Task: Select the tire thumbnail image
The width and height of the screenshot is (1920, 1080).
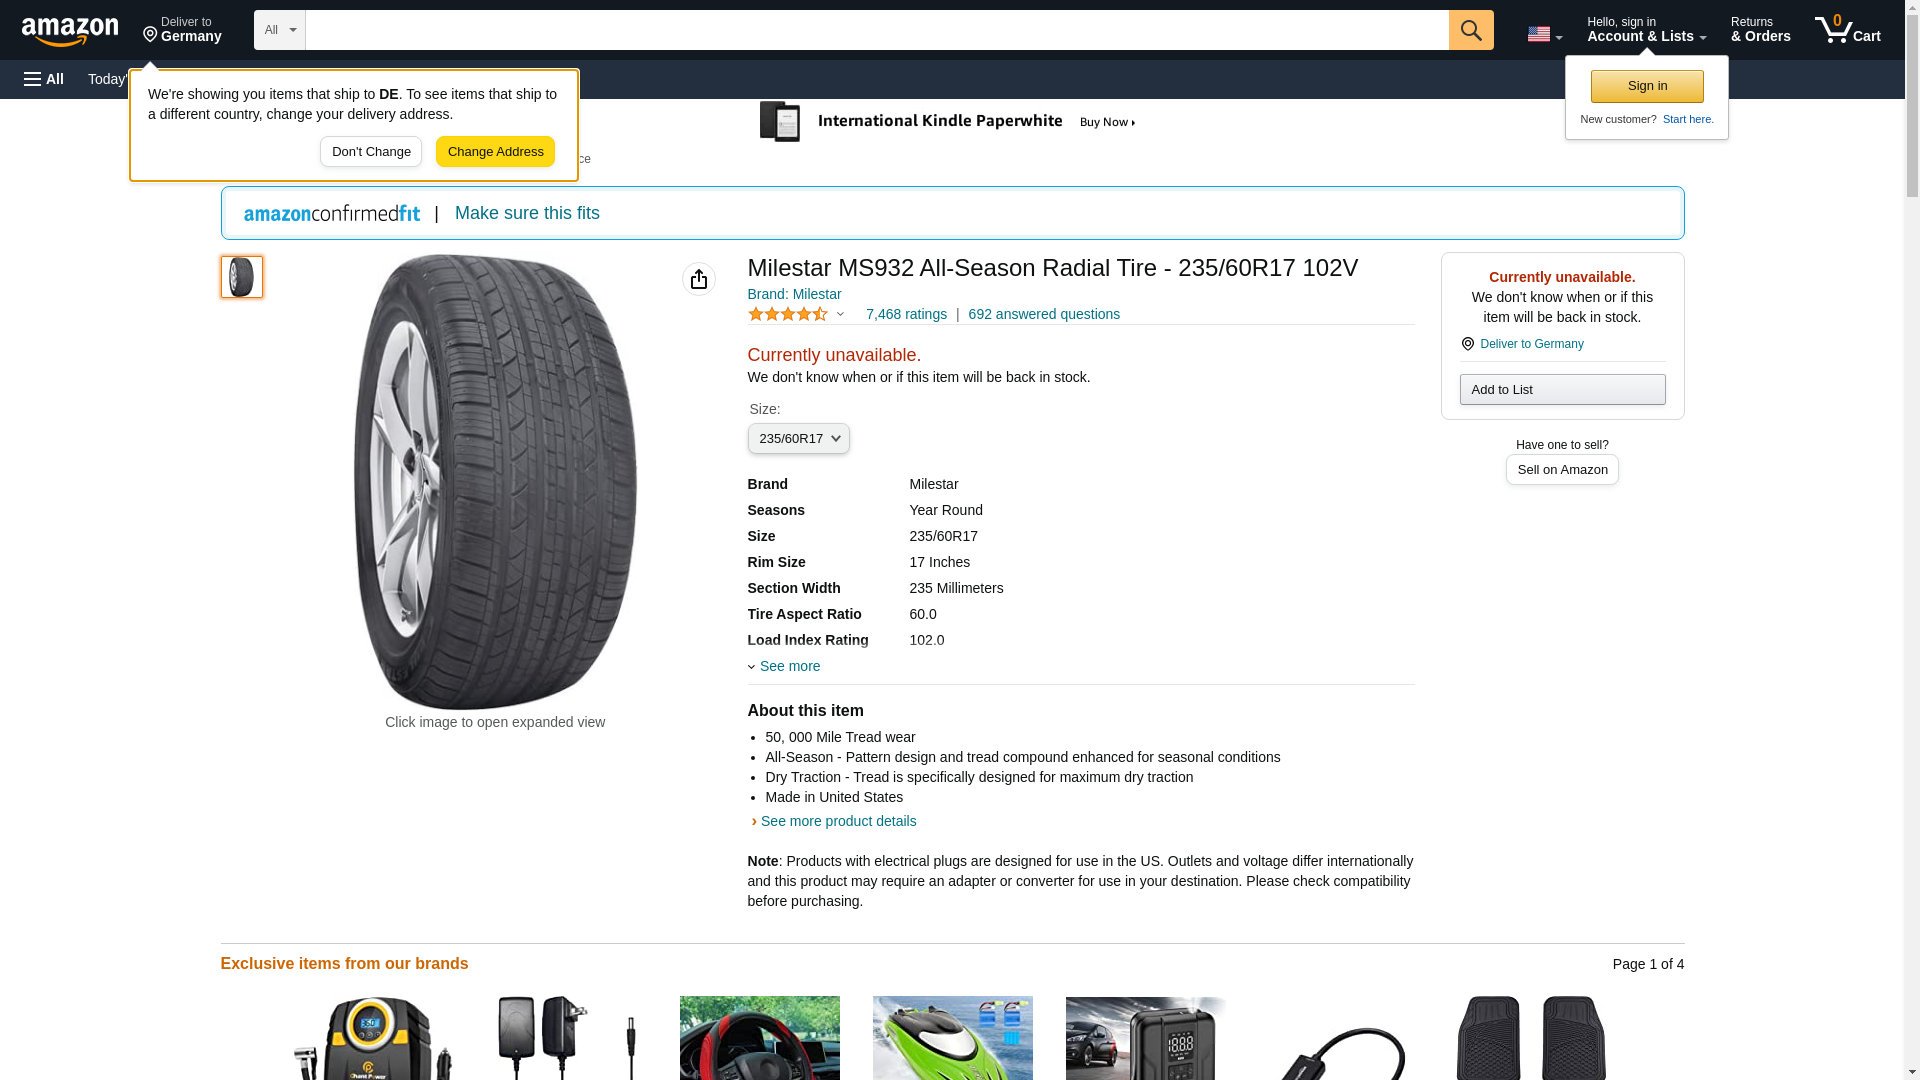Action: point(242,277)
